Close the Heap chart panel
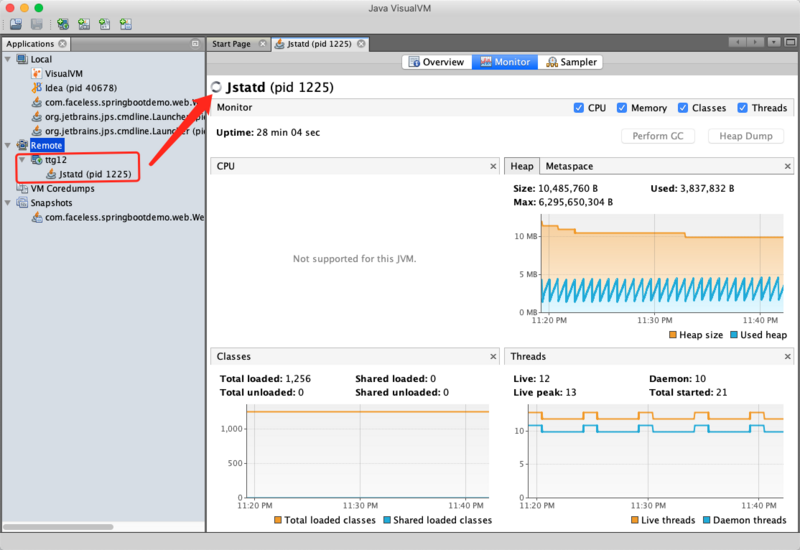This screenshot has height=550, width=800. pyautogui.click(x=787, y=166)
